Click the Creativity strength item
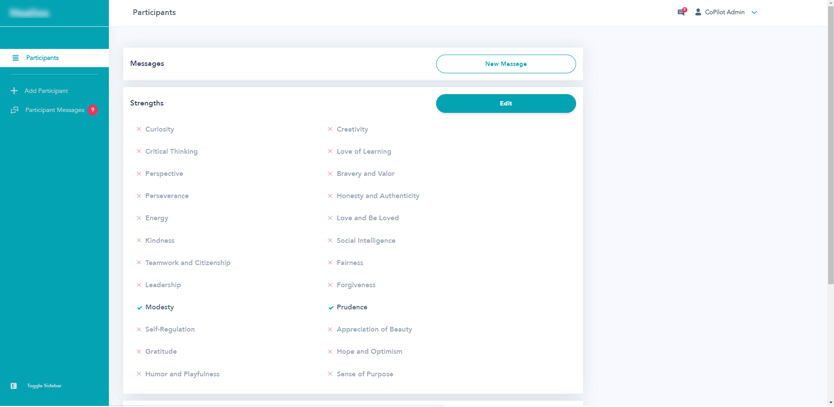 pos(352,129)
